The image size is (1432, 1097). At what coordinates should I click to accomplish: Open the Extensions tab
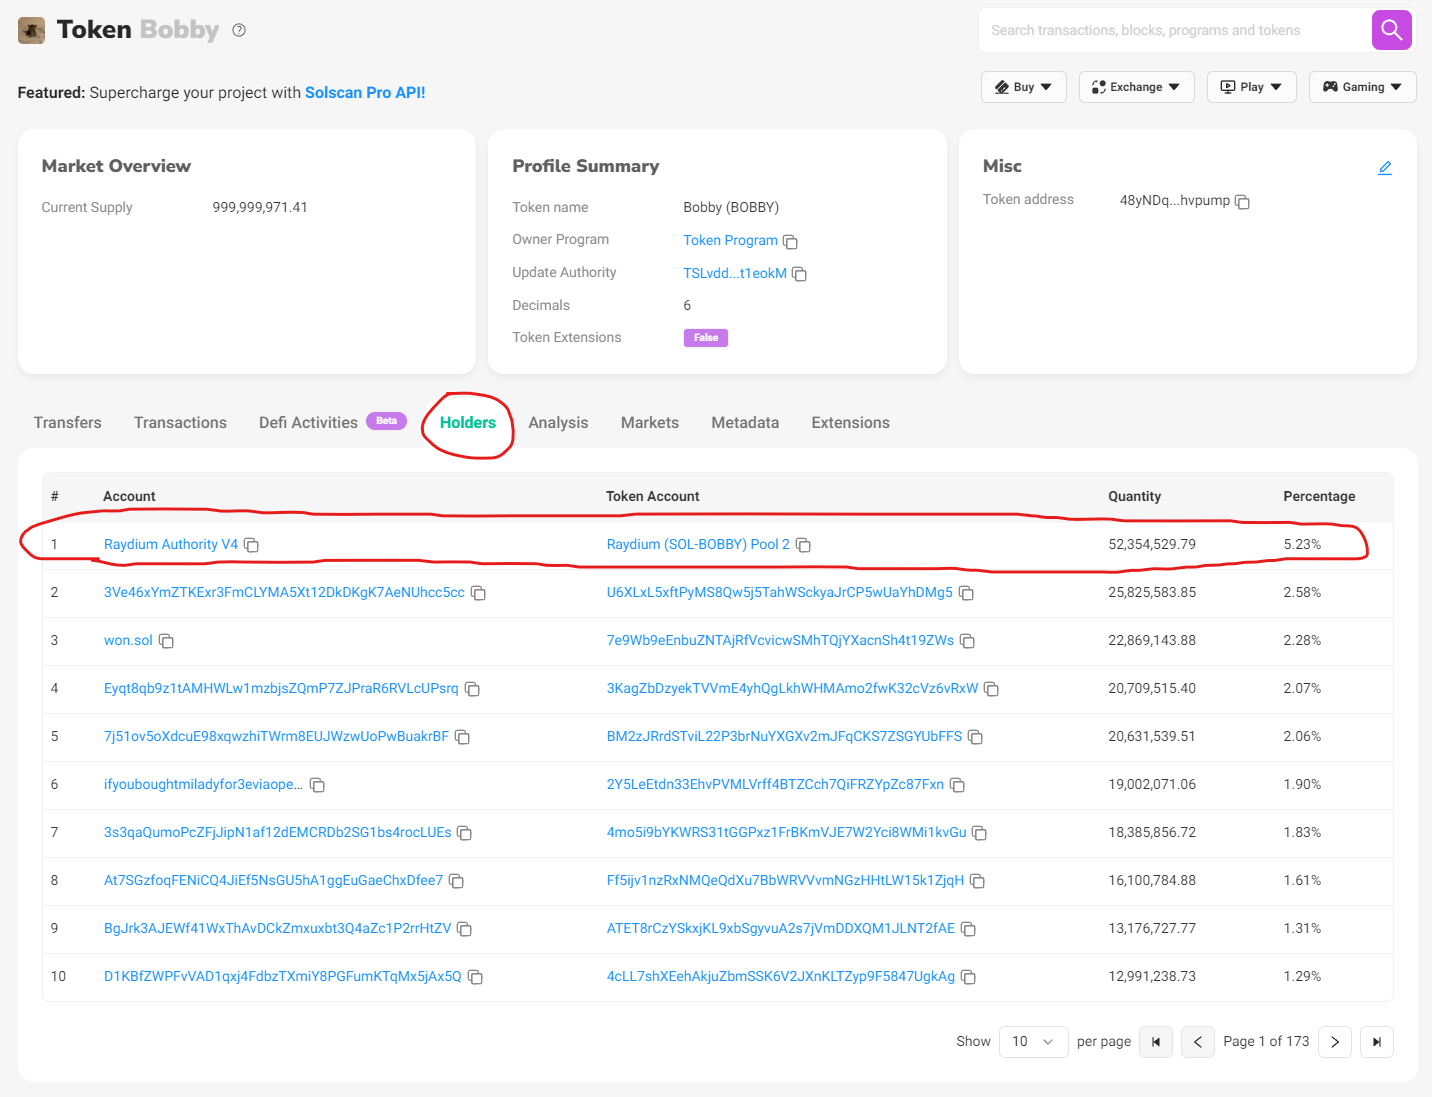851,423
